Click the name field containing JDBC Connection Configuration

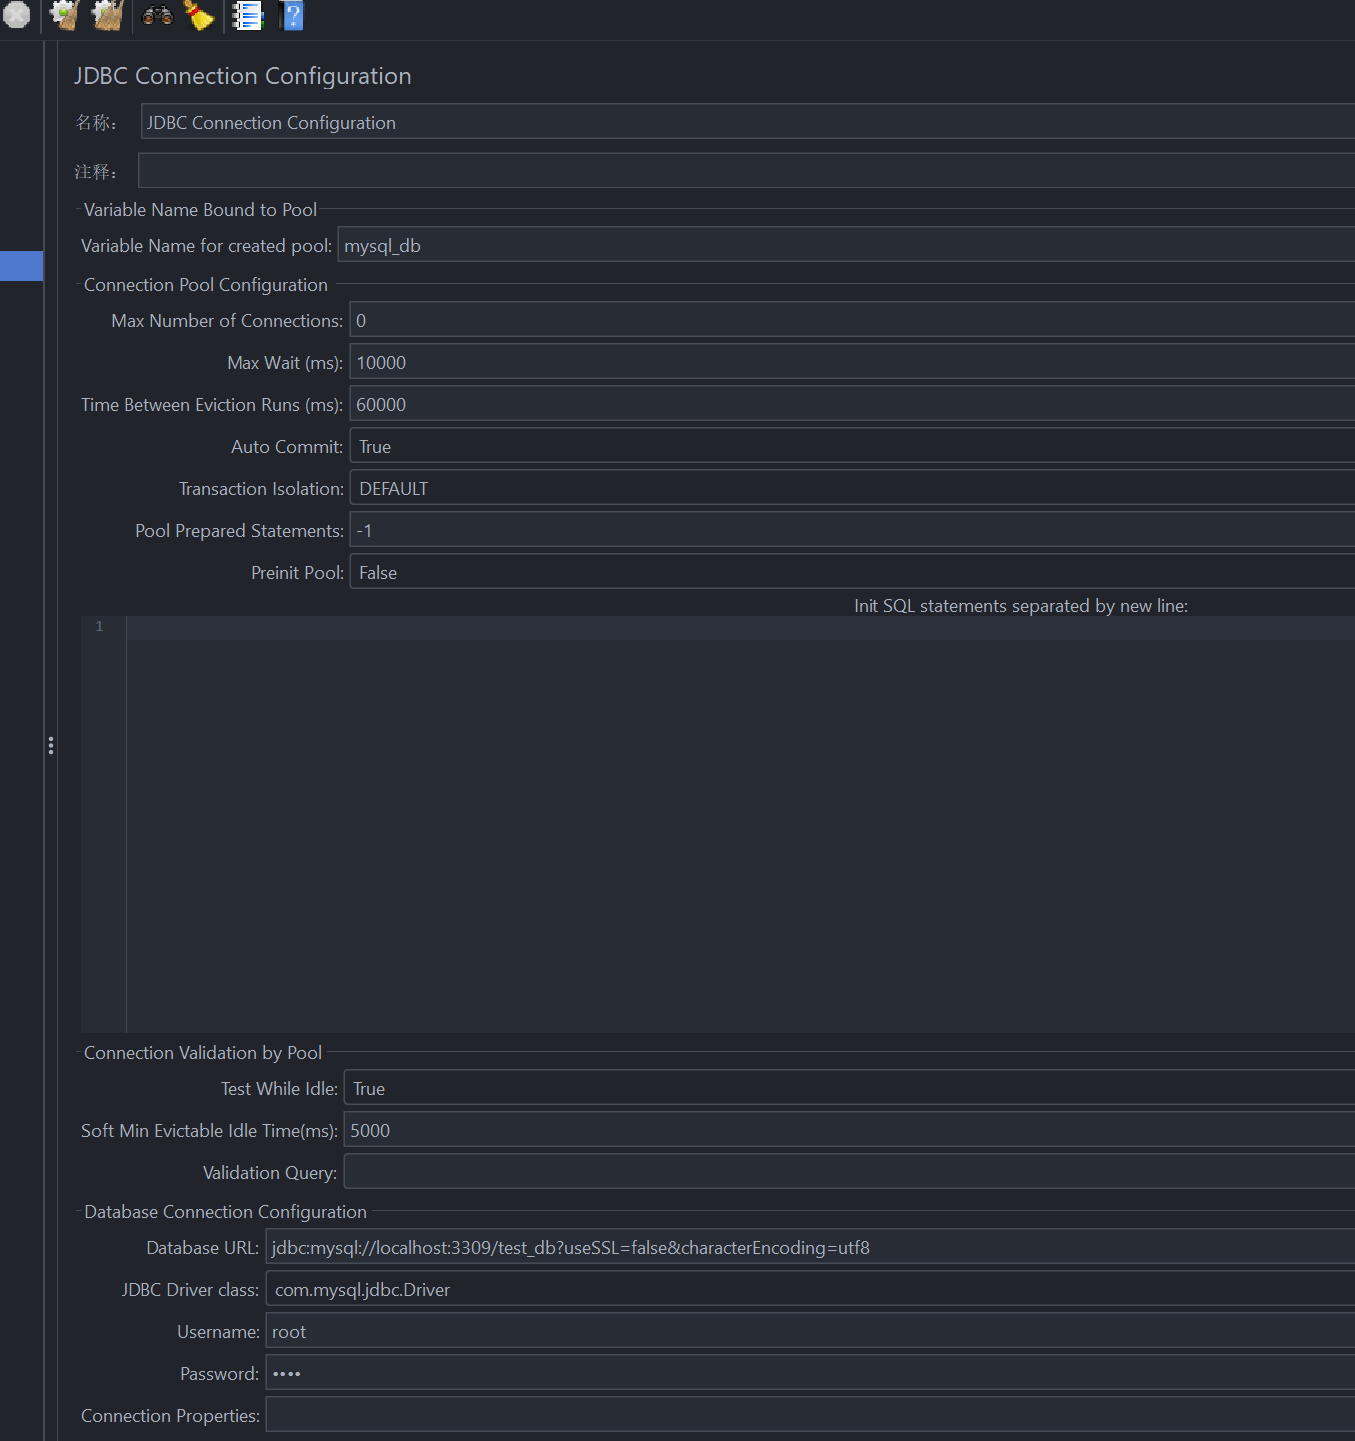747,122
